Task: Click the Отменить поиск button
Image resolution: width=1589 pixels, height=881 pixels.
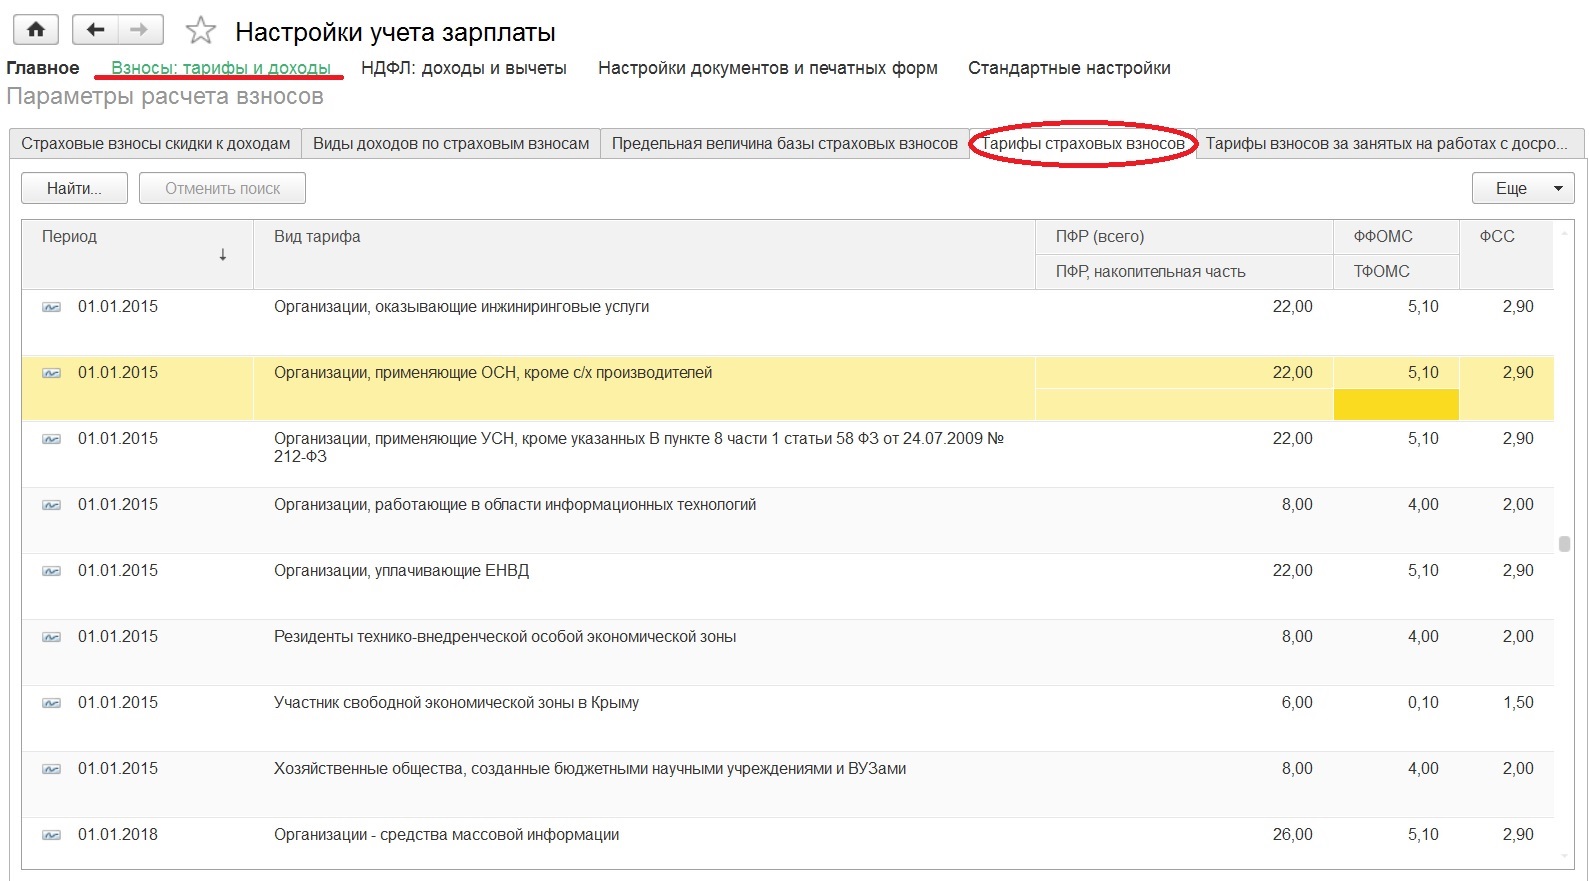Action: [222, 188]
